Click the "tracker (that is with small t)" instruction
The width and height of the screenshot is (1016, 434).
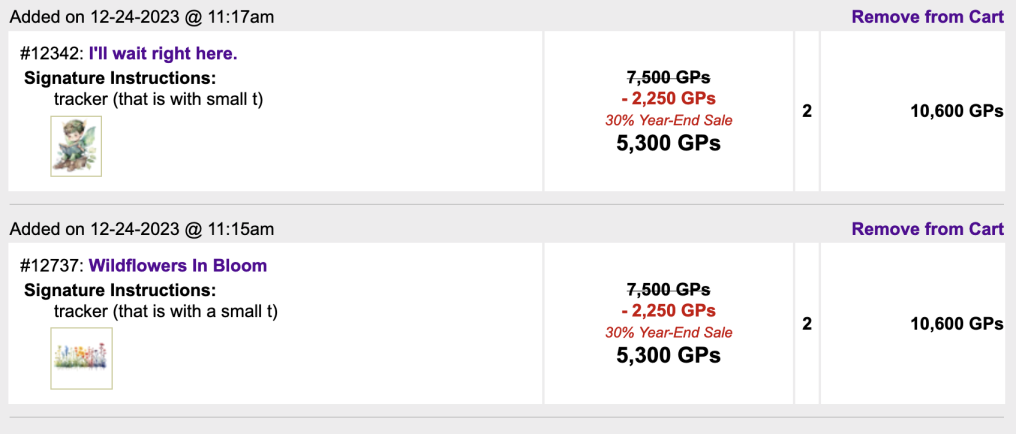158,99
